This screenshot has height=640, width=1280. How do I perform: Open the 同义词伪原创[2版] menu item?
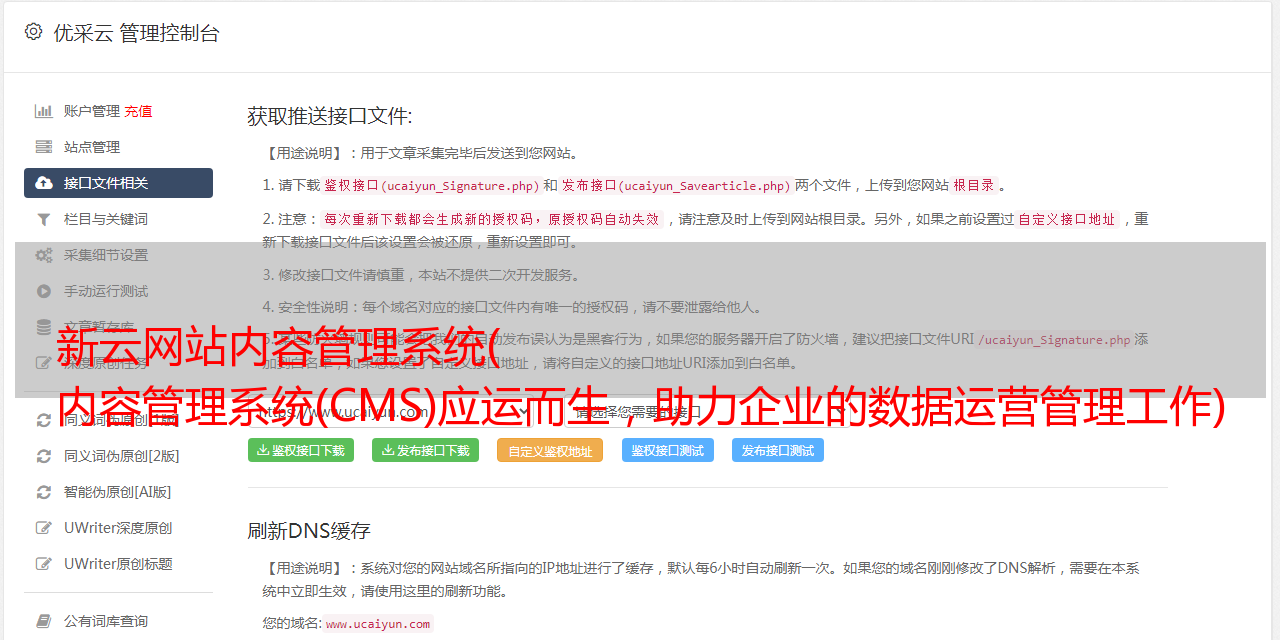tap(118, 456)
